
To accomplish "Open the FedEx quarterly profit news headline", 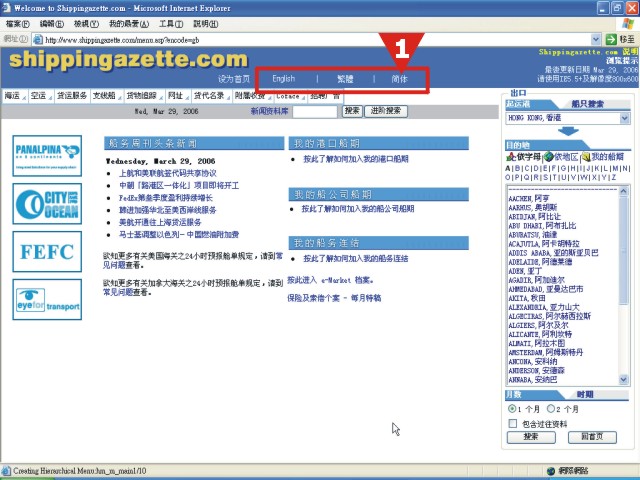I will click(165, 198).
